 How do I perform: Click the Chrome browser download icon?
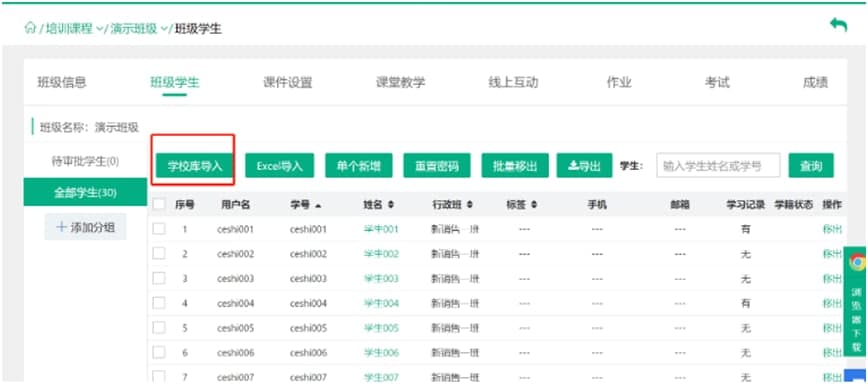click(857, 262)
